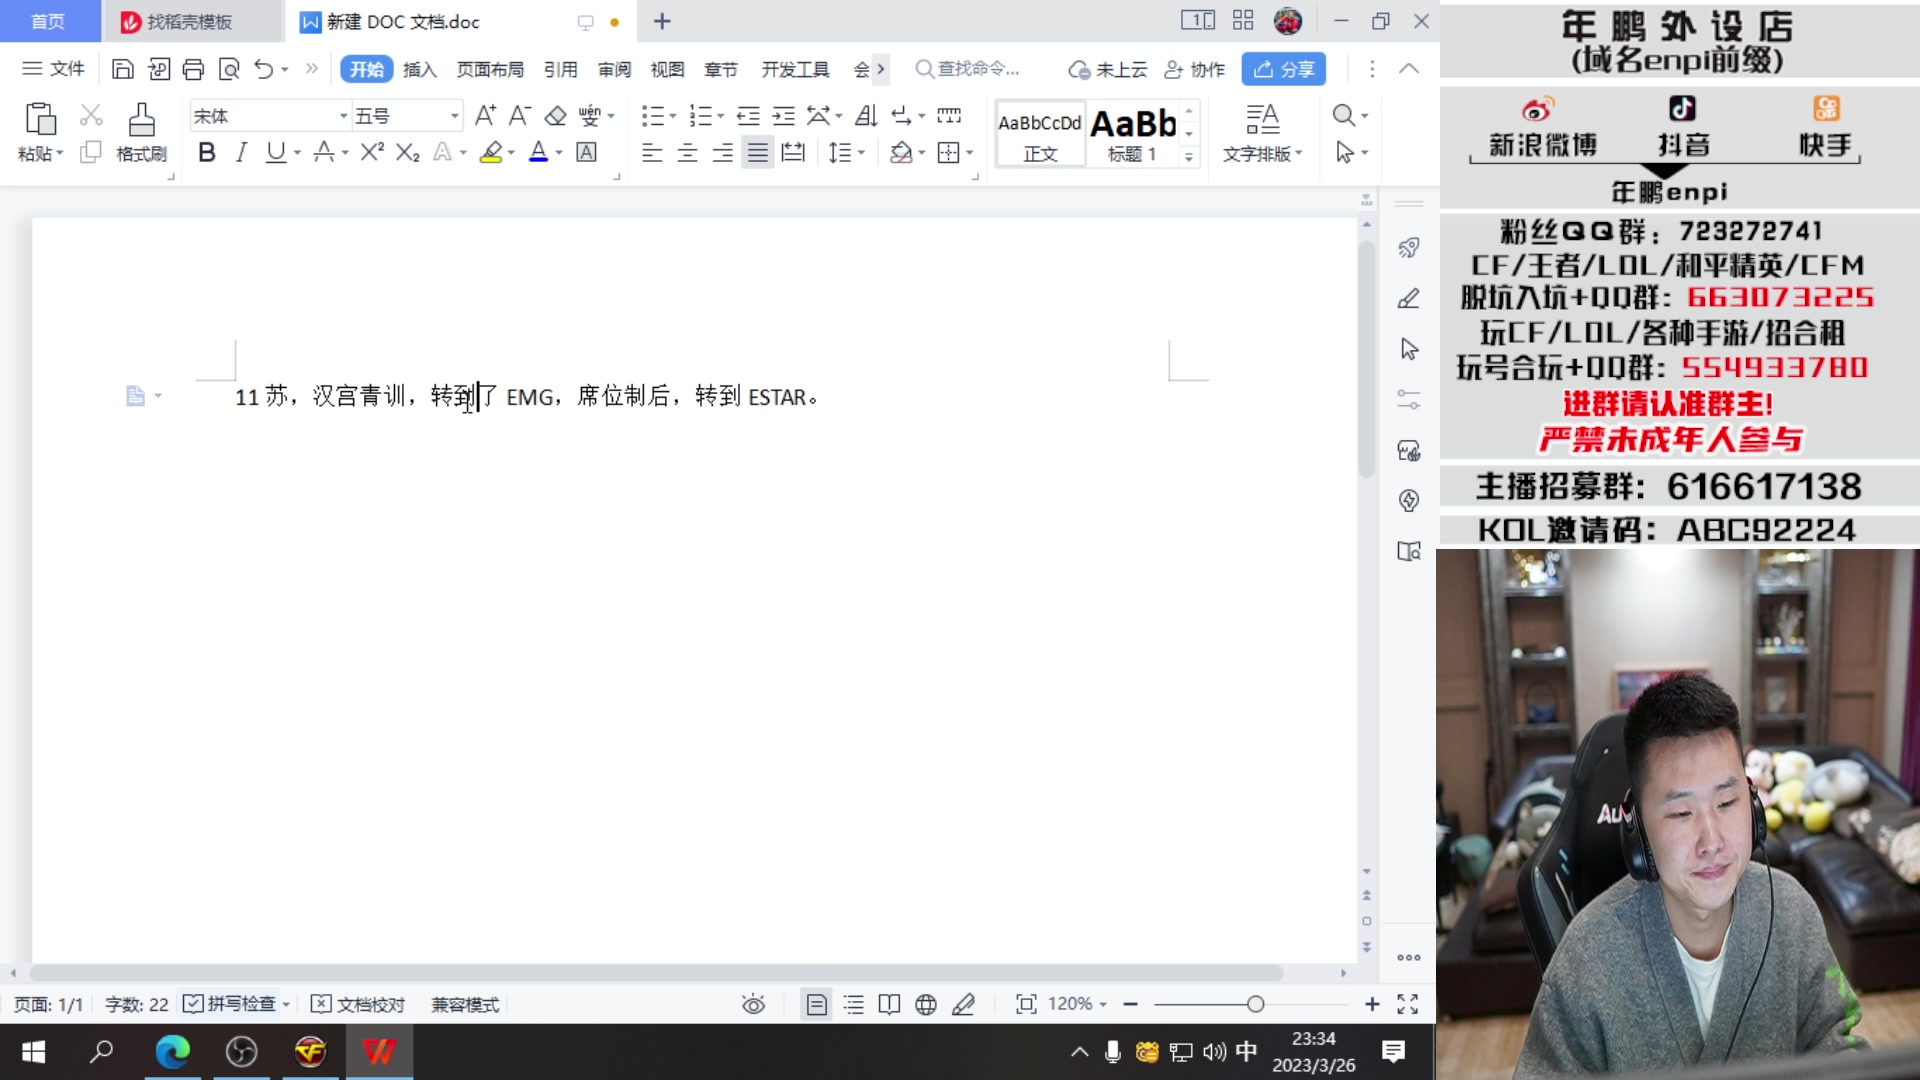Click Document Proofreading in status bar

click(x=358, y=1004)
